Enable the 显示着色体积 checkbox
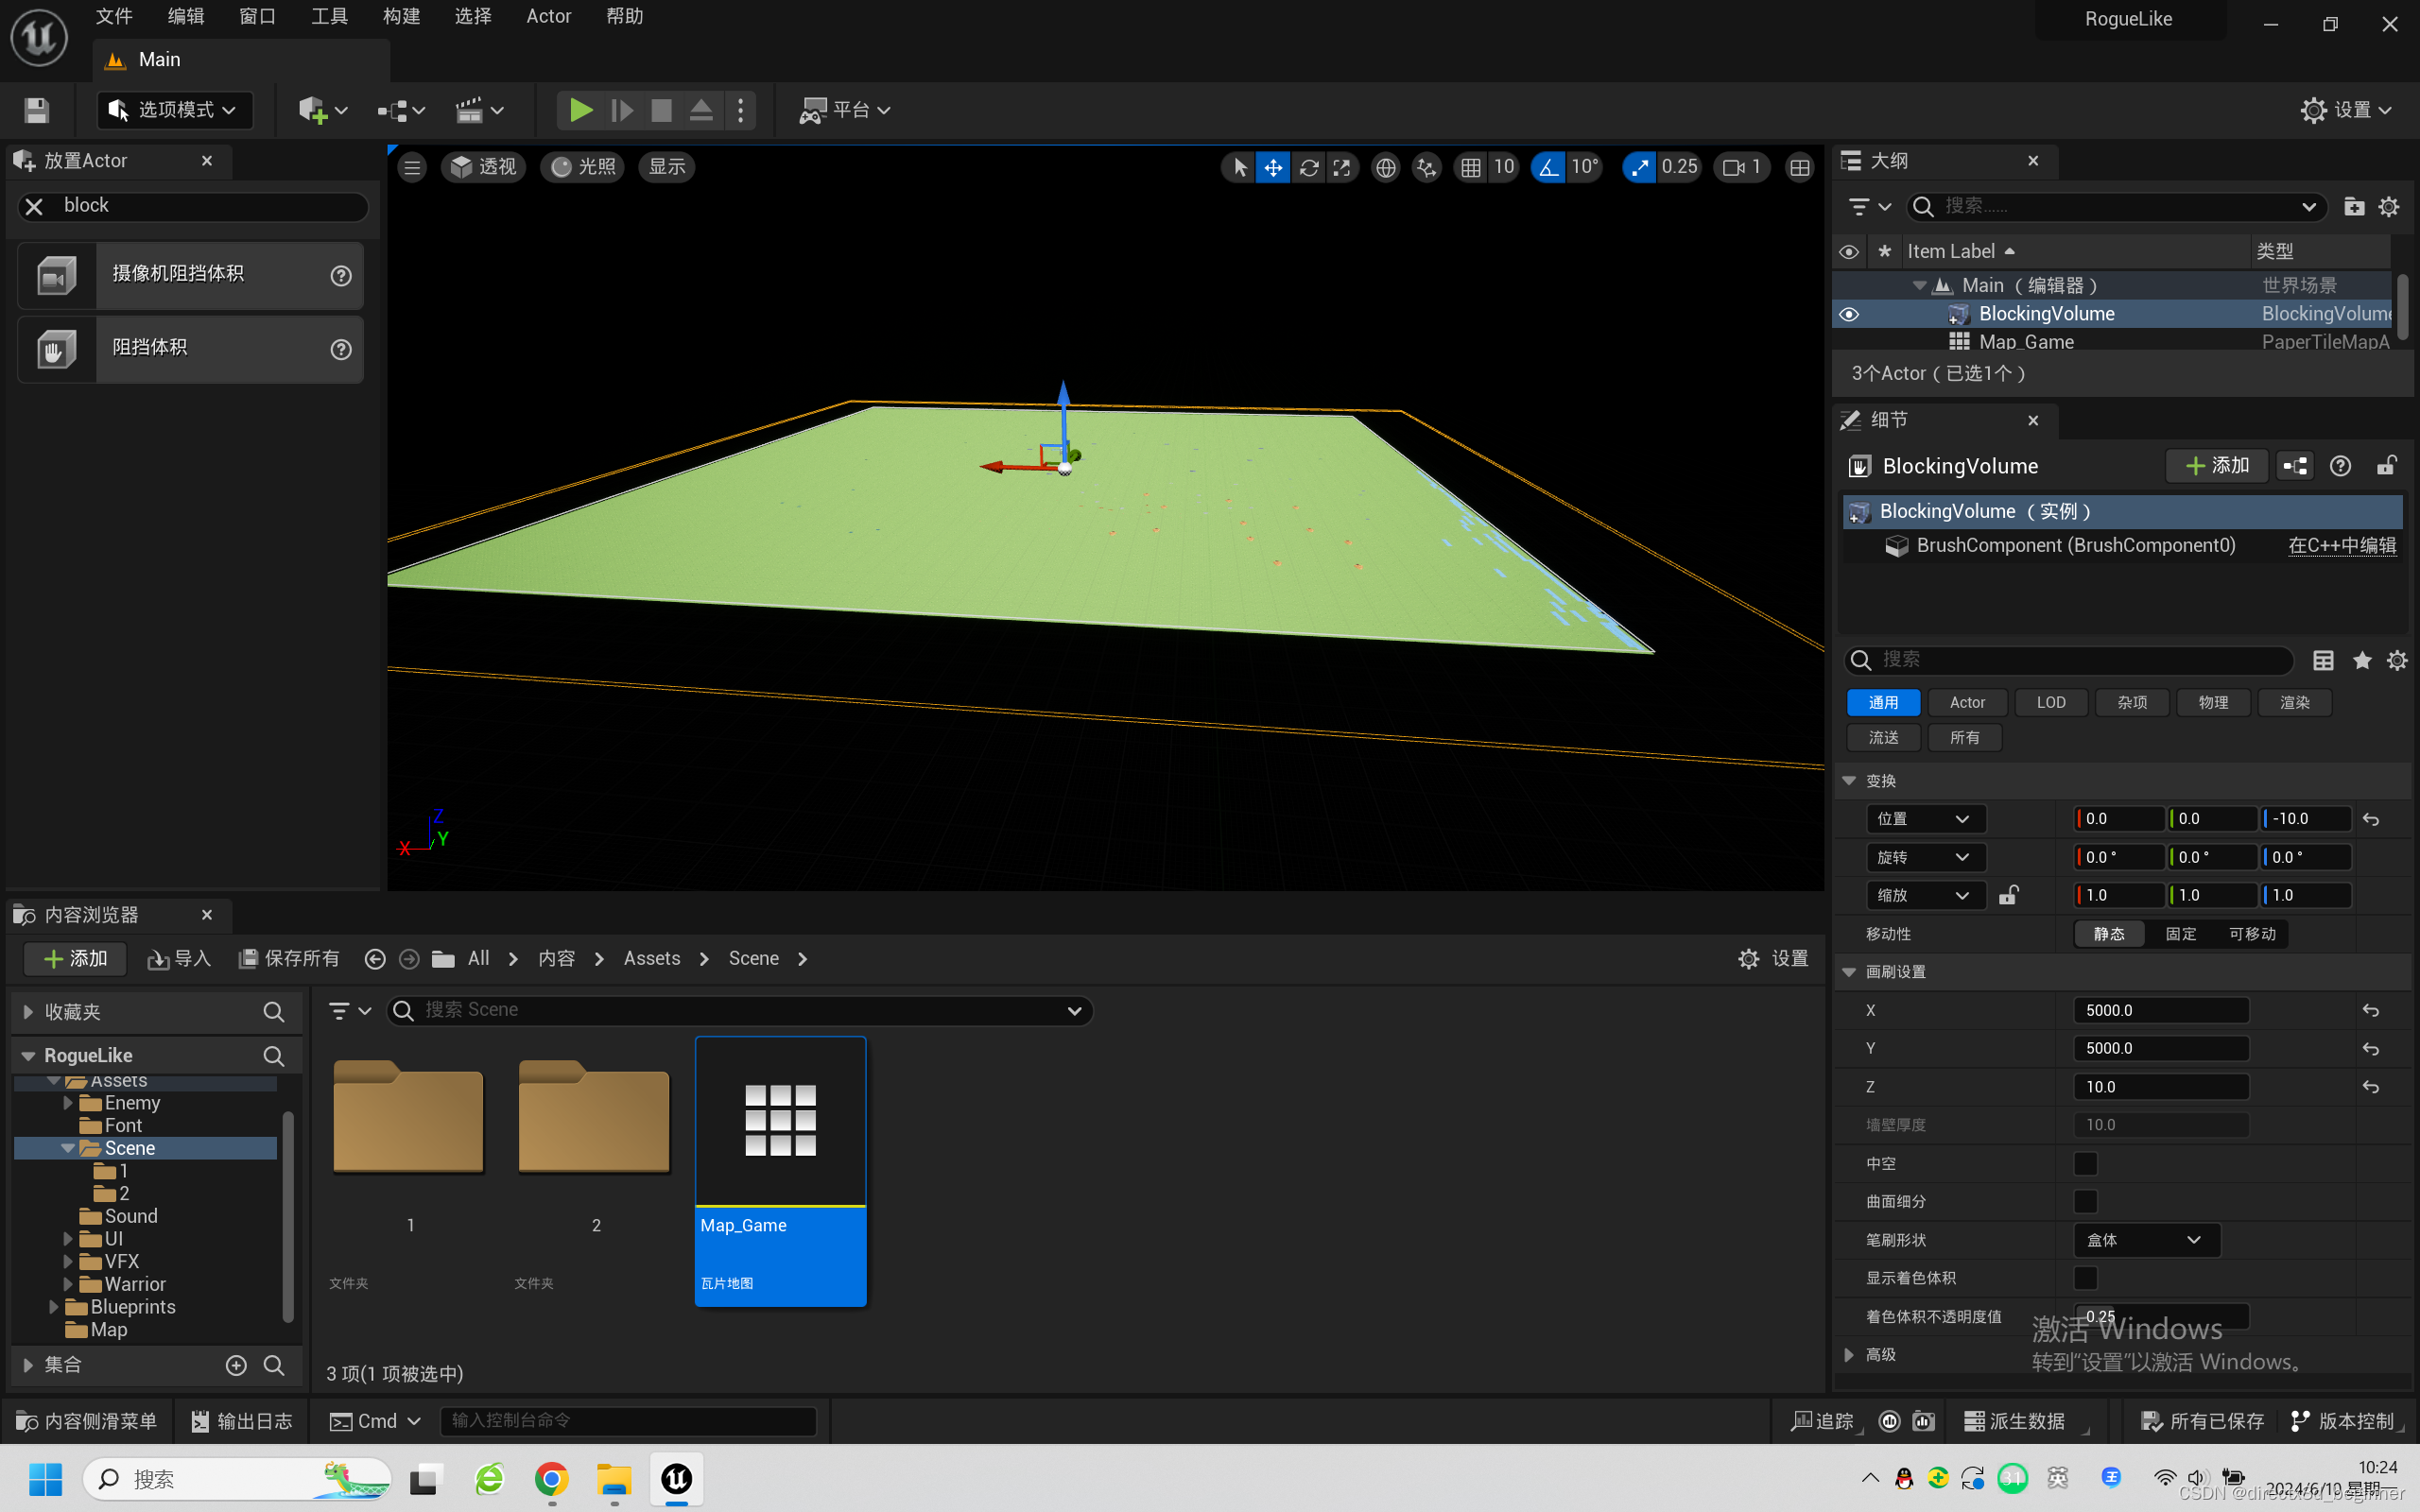This screenshot has height=1512, width=2420. 2085,1277
